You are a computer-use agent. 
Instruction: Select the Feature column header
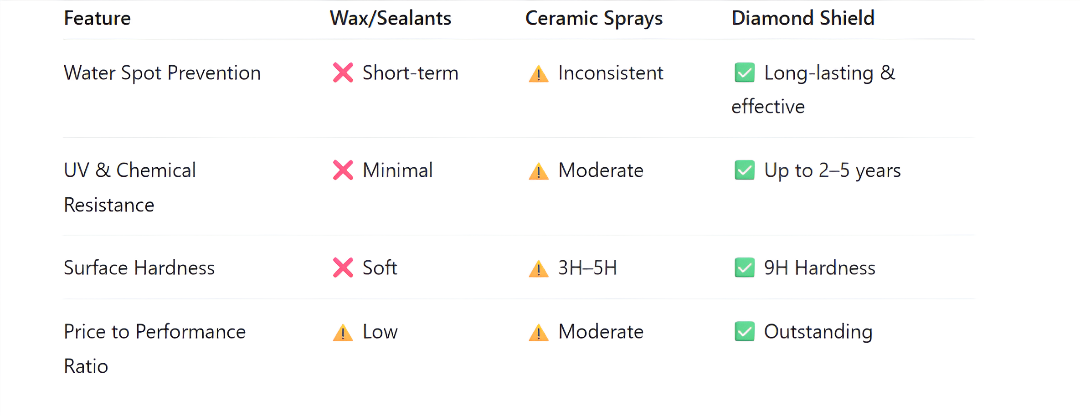[97, 19]
